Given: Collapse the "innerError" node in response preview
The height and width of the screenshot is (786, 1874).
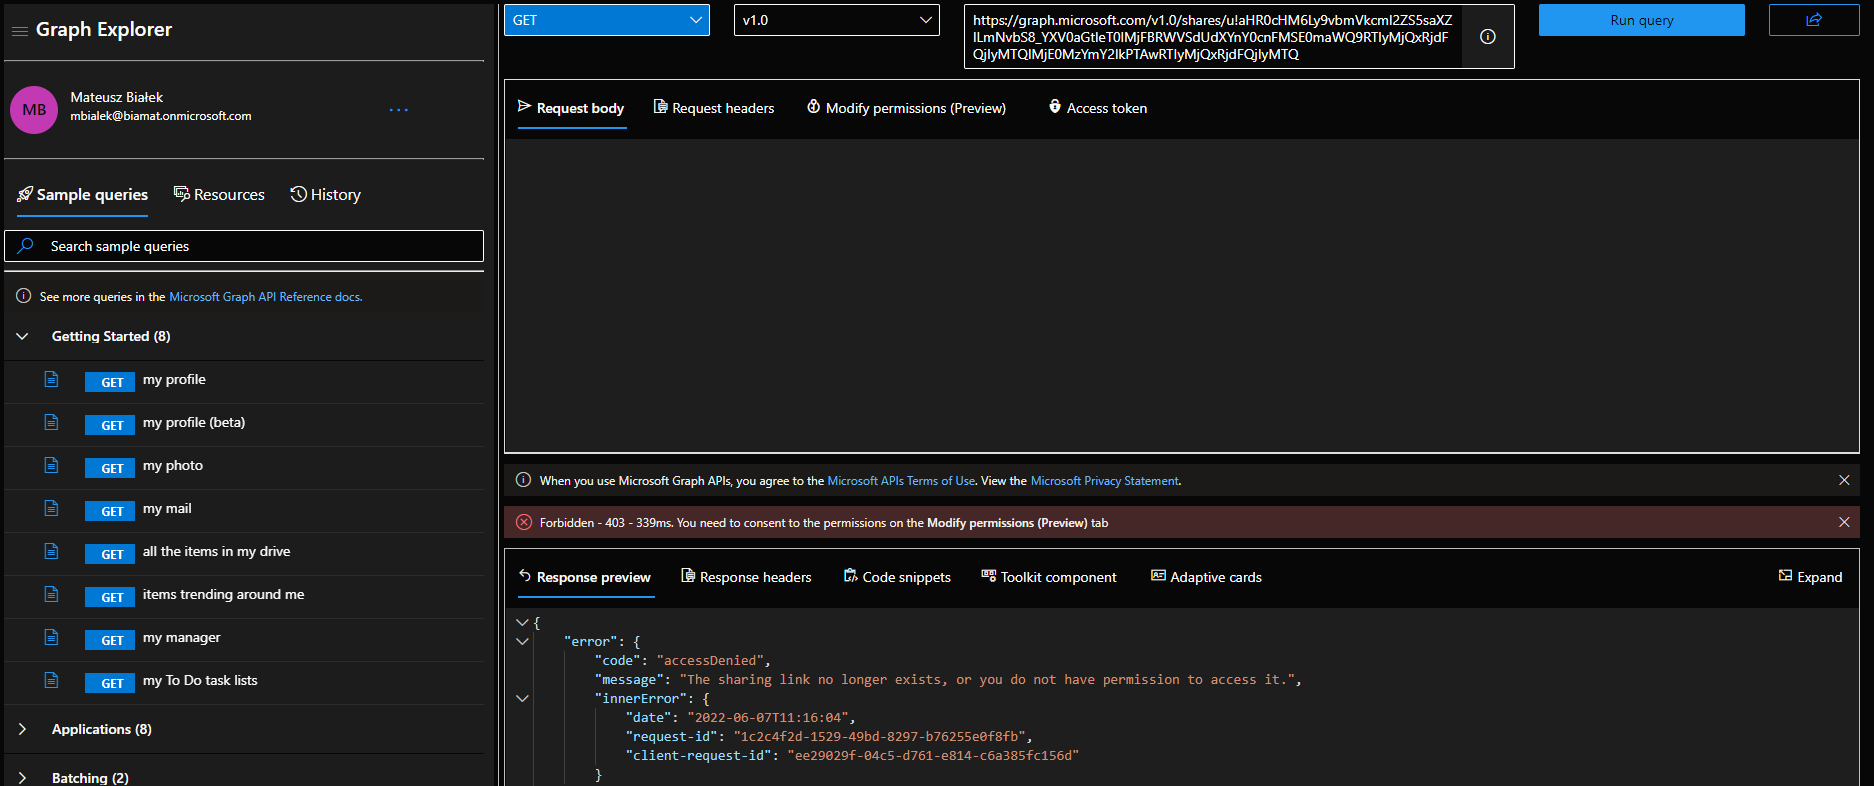Looking at the screenshot, I should [x=522, y=698].
